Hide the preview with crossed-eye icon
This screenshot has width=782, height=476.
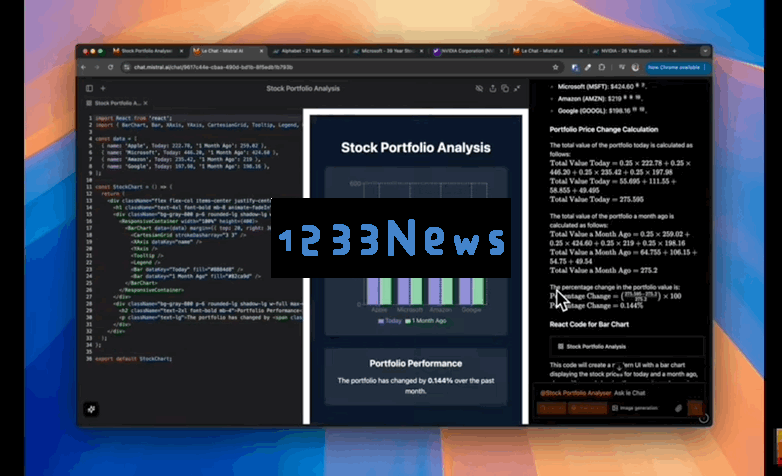click(479, 88)
